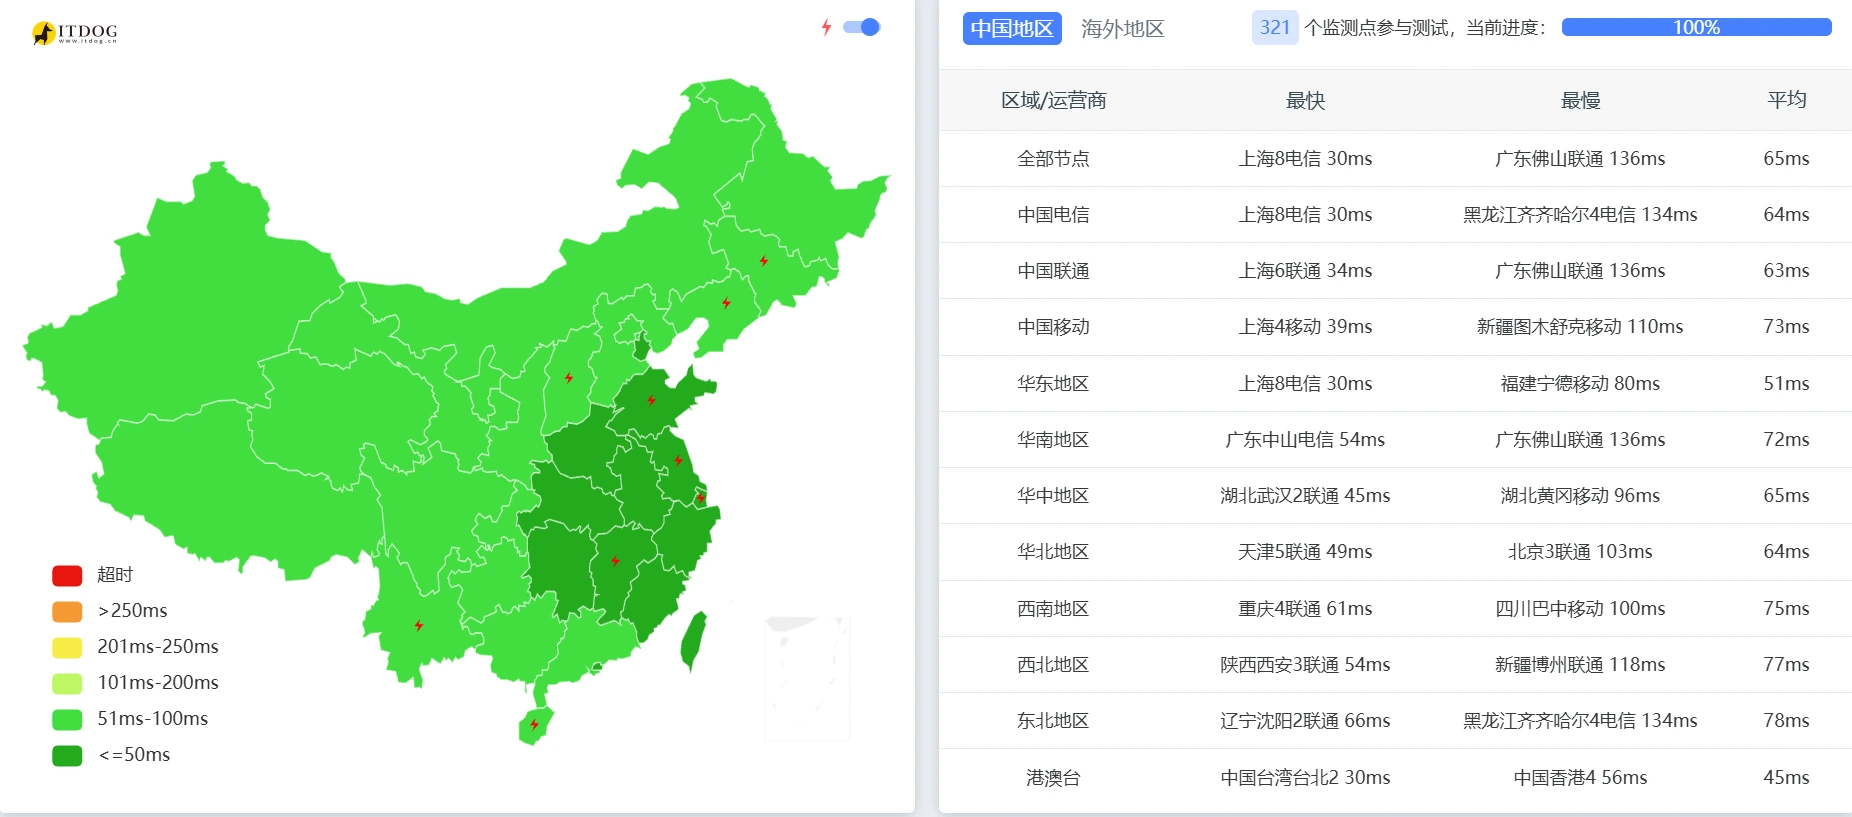1852x817 pixels.
Task: Click the 321 monitoring points badge
Action: point(1275,28)
